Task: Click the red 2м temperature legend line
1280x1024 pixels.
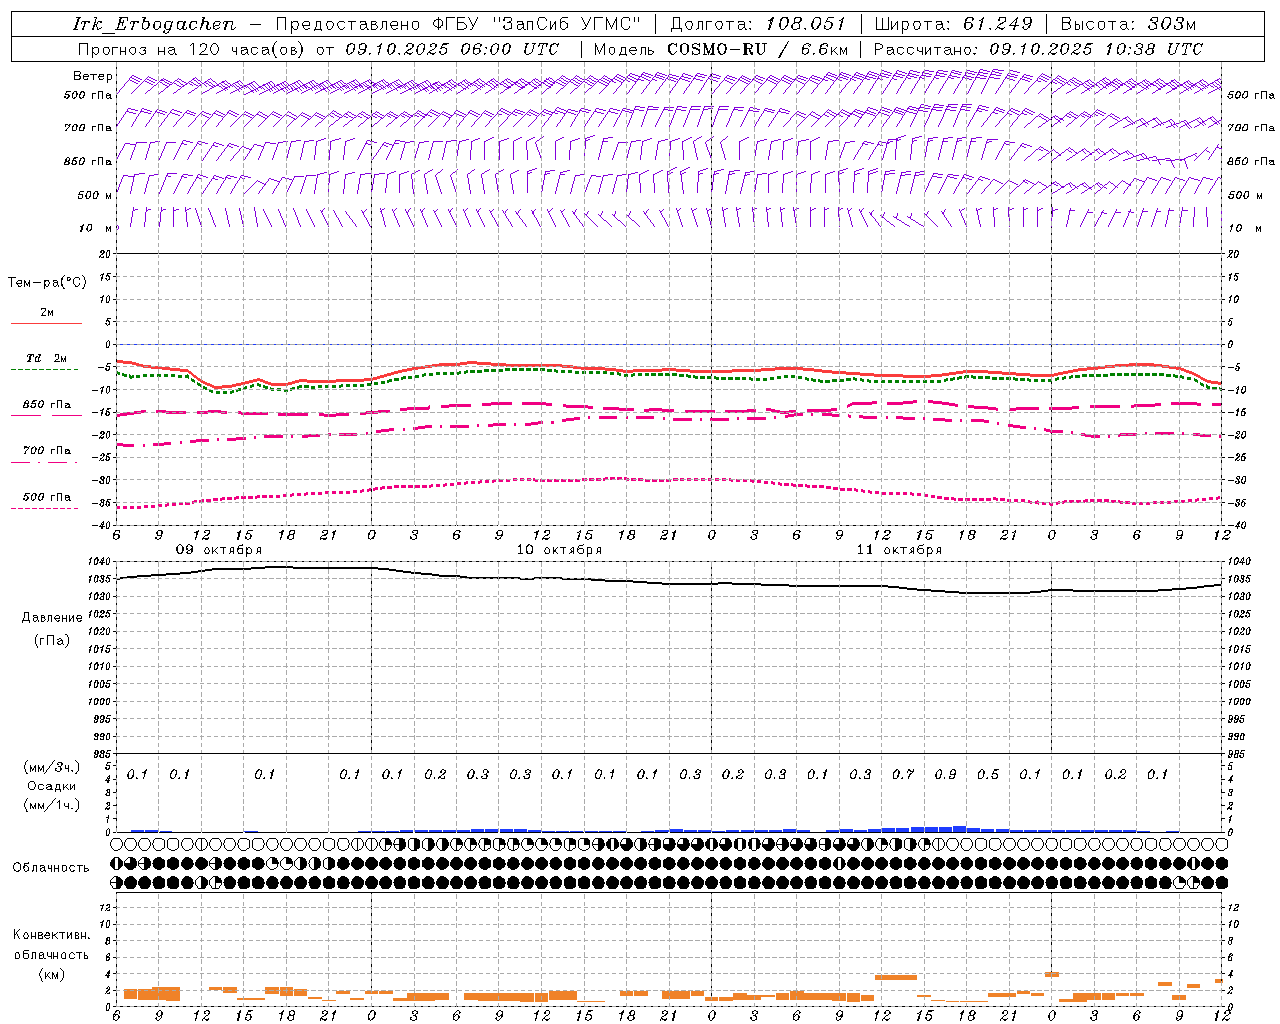Action: pyautogui.click(x=47, y=324)
